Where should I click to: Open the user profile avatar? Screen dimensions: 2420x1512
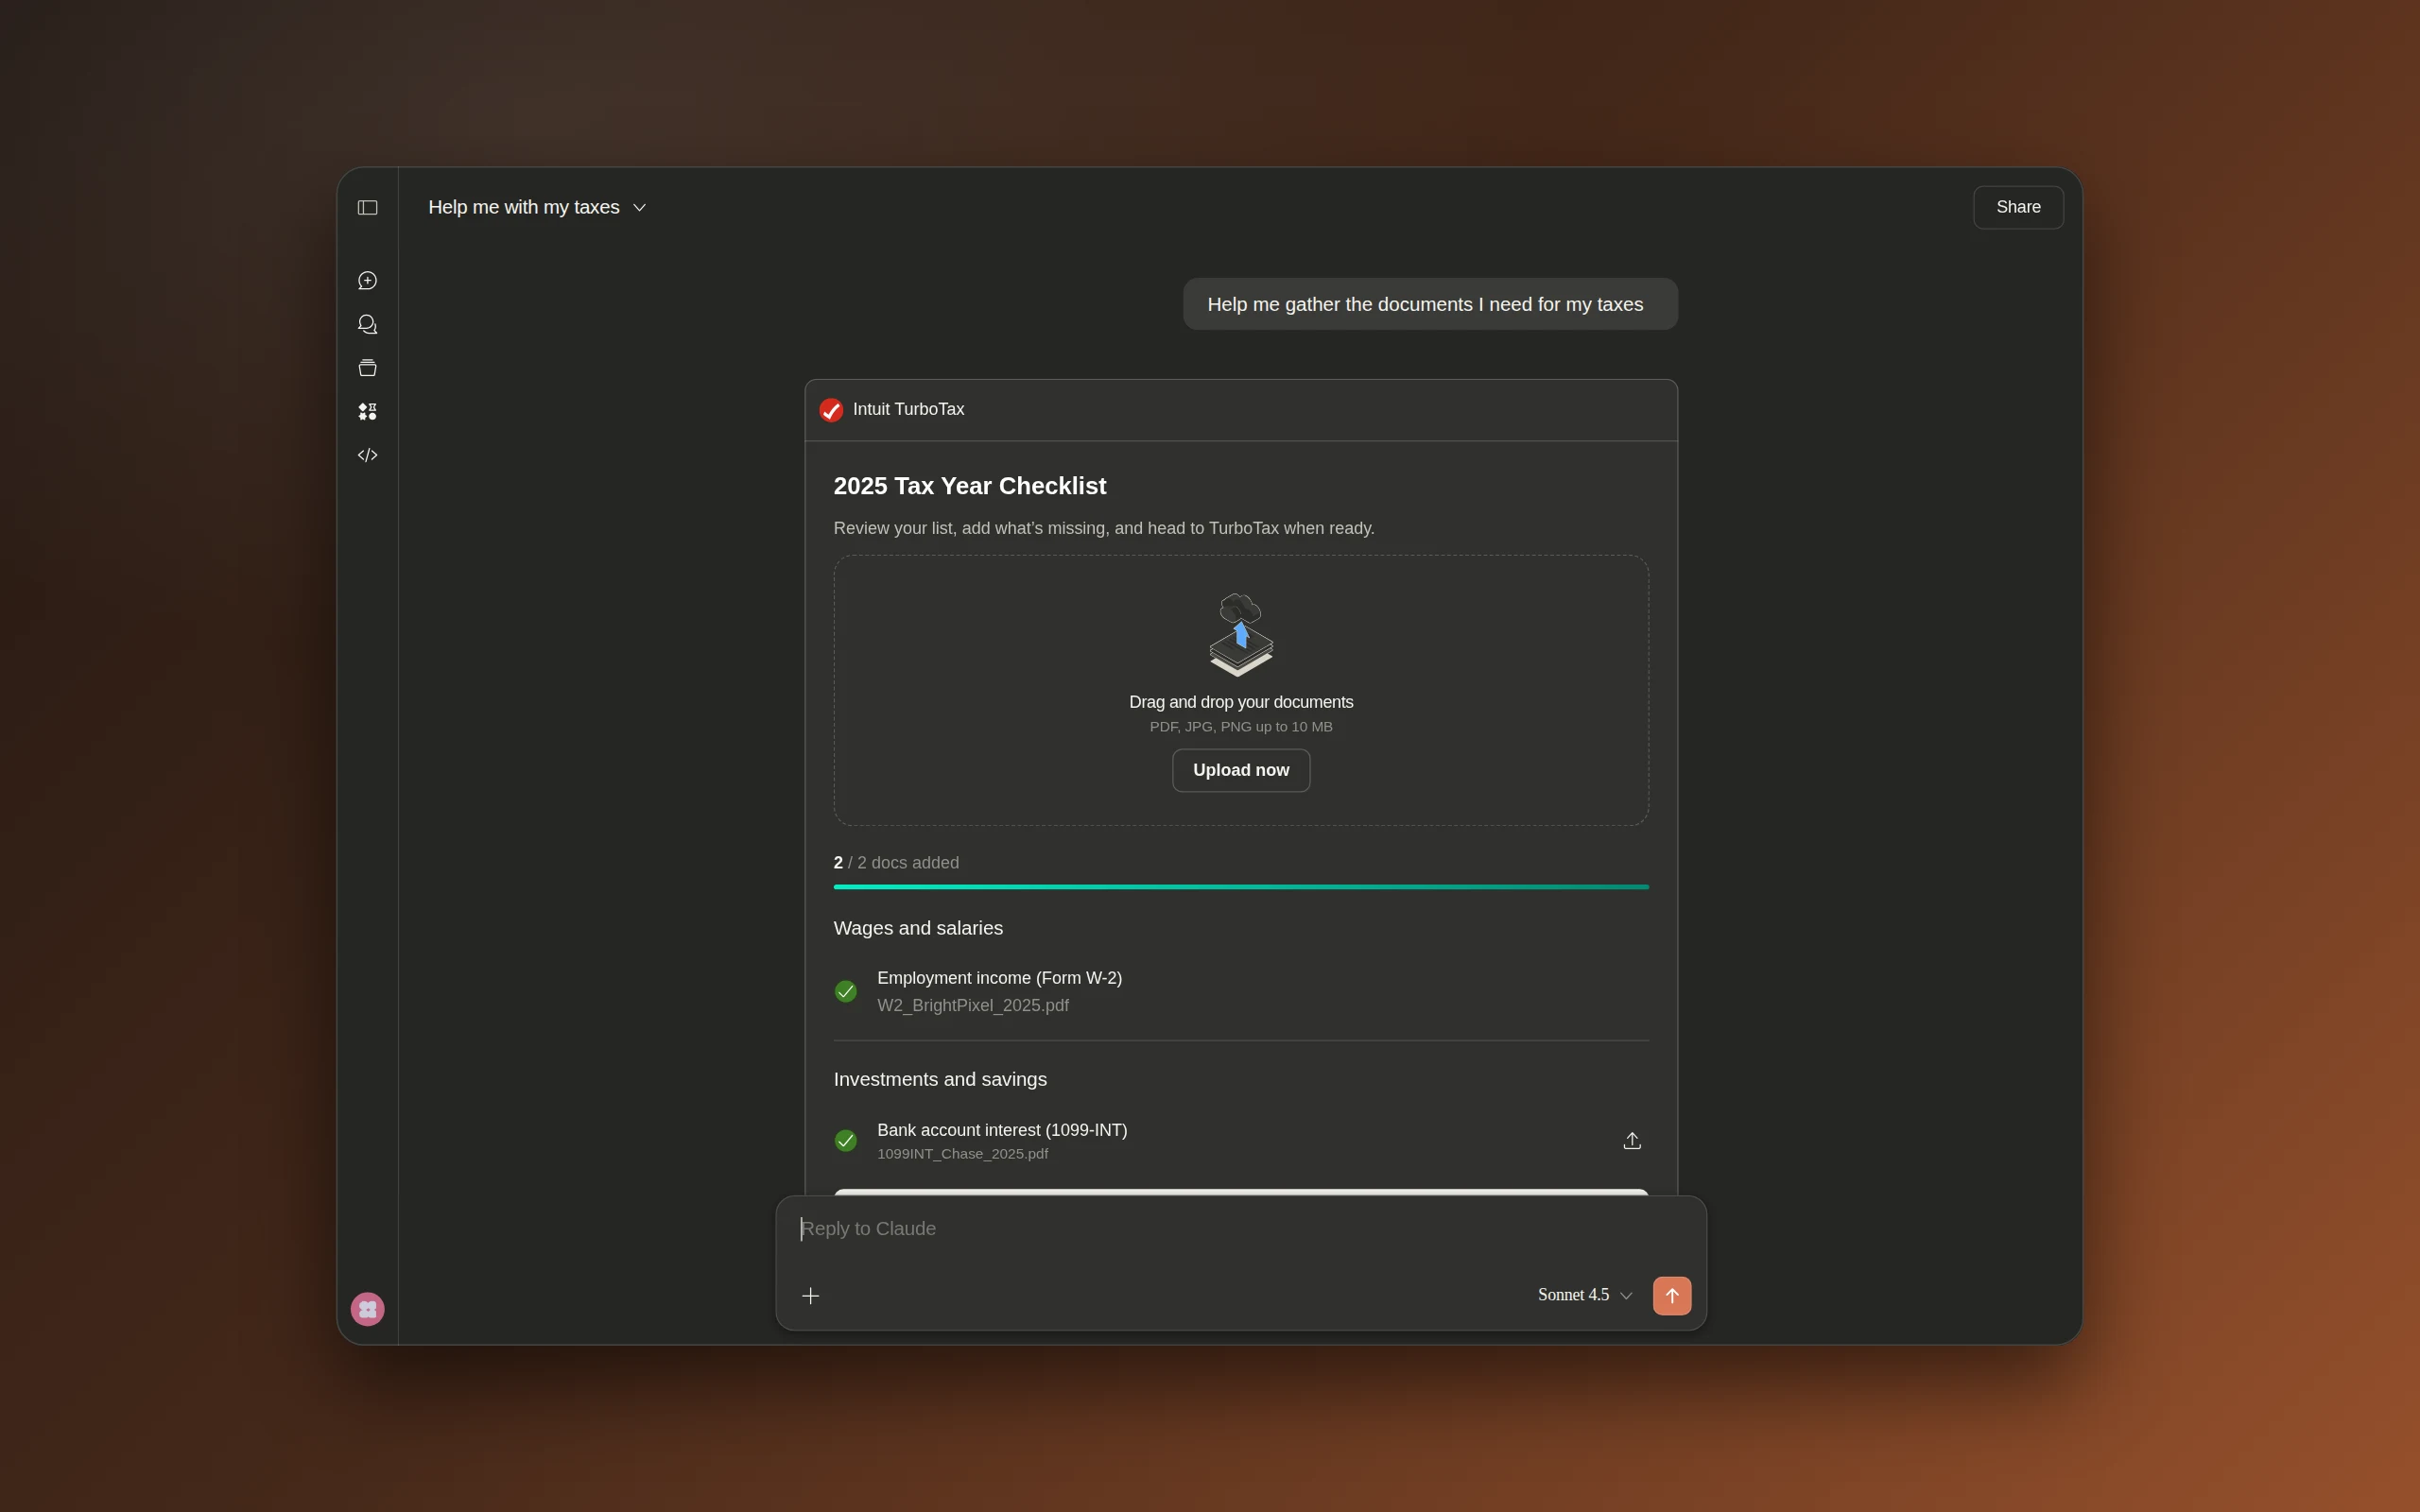367,1309
